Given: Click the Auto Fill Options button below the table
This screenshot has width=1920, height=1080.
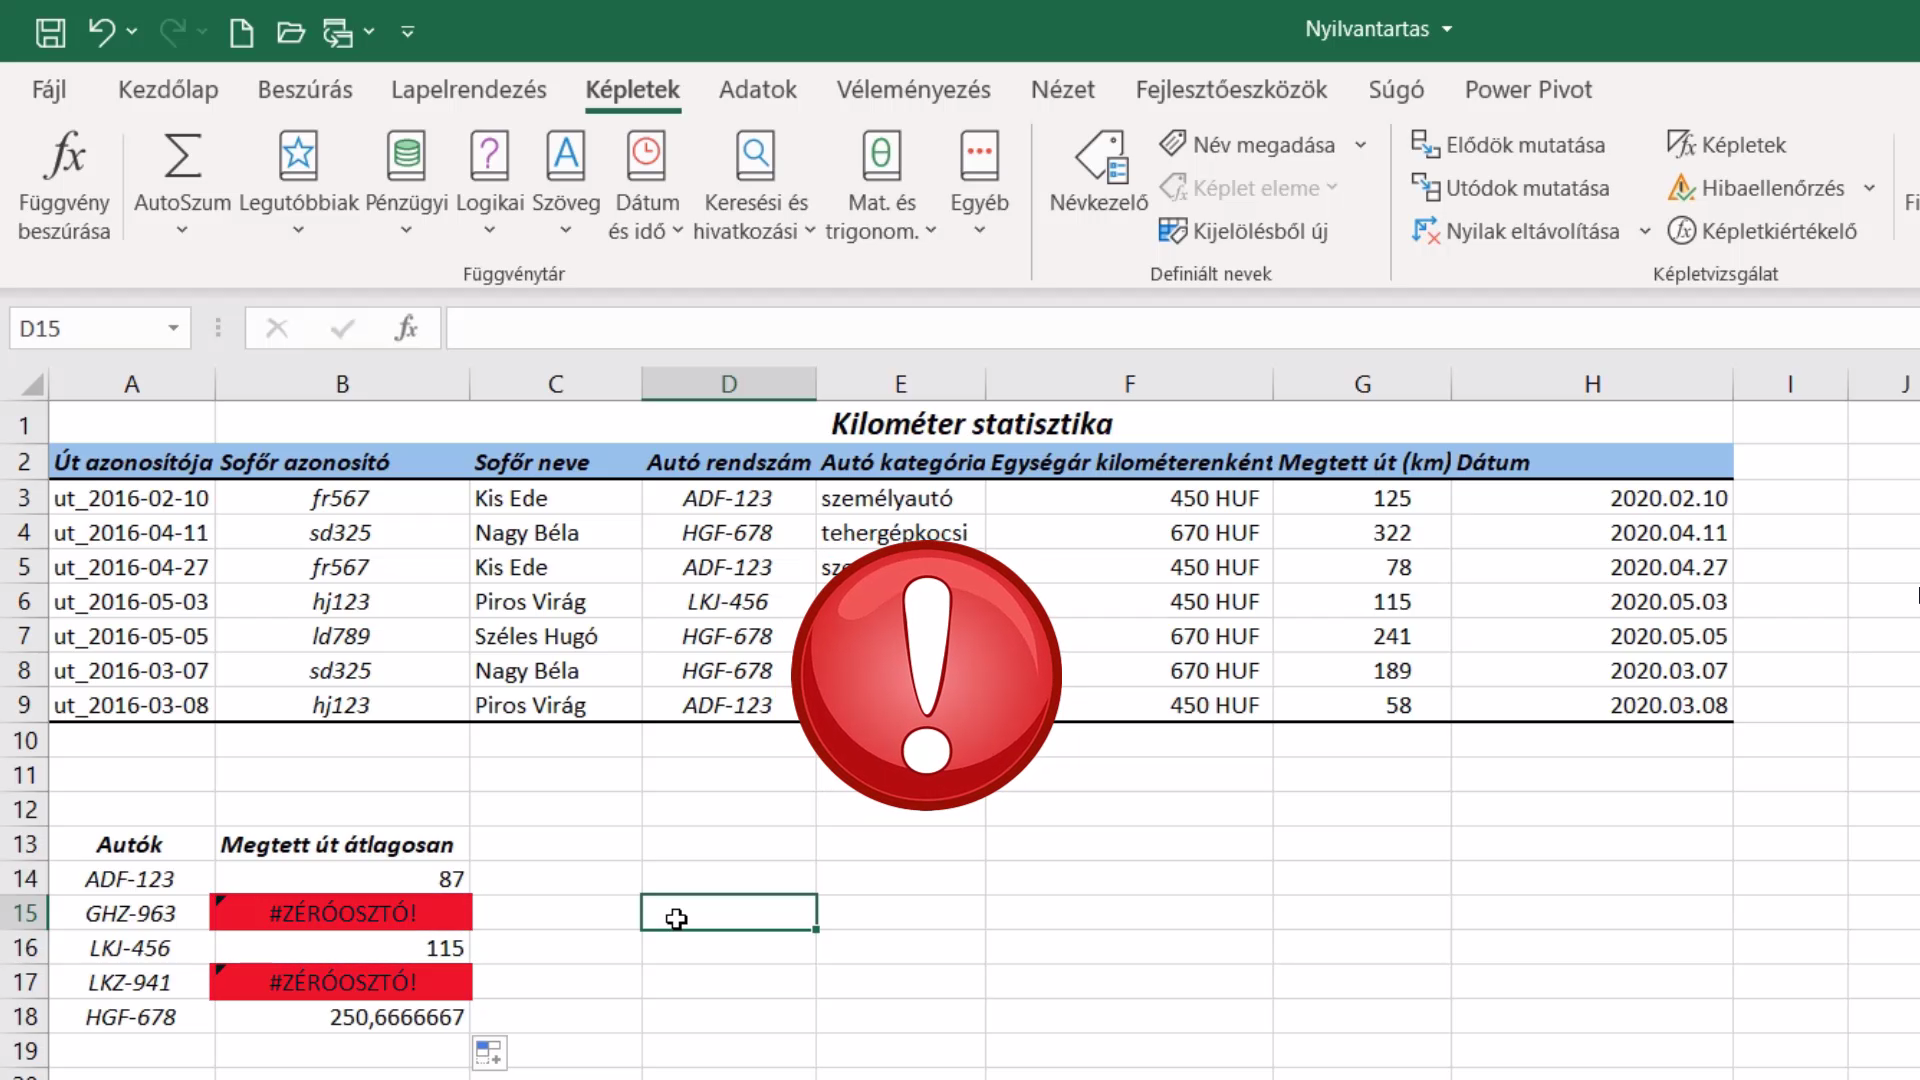Looking at the screenshot, I should pos(489,1052).
